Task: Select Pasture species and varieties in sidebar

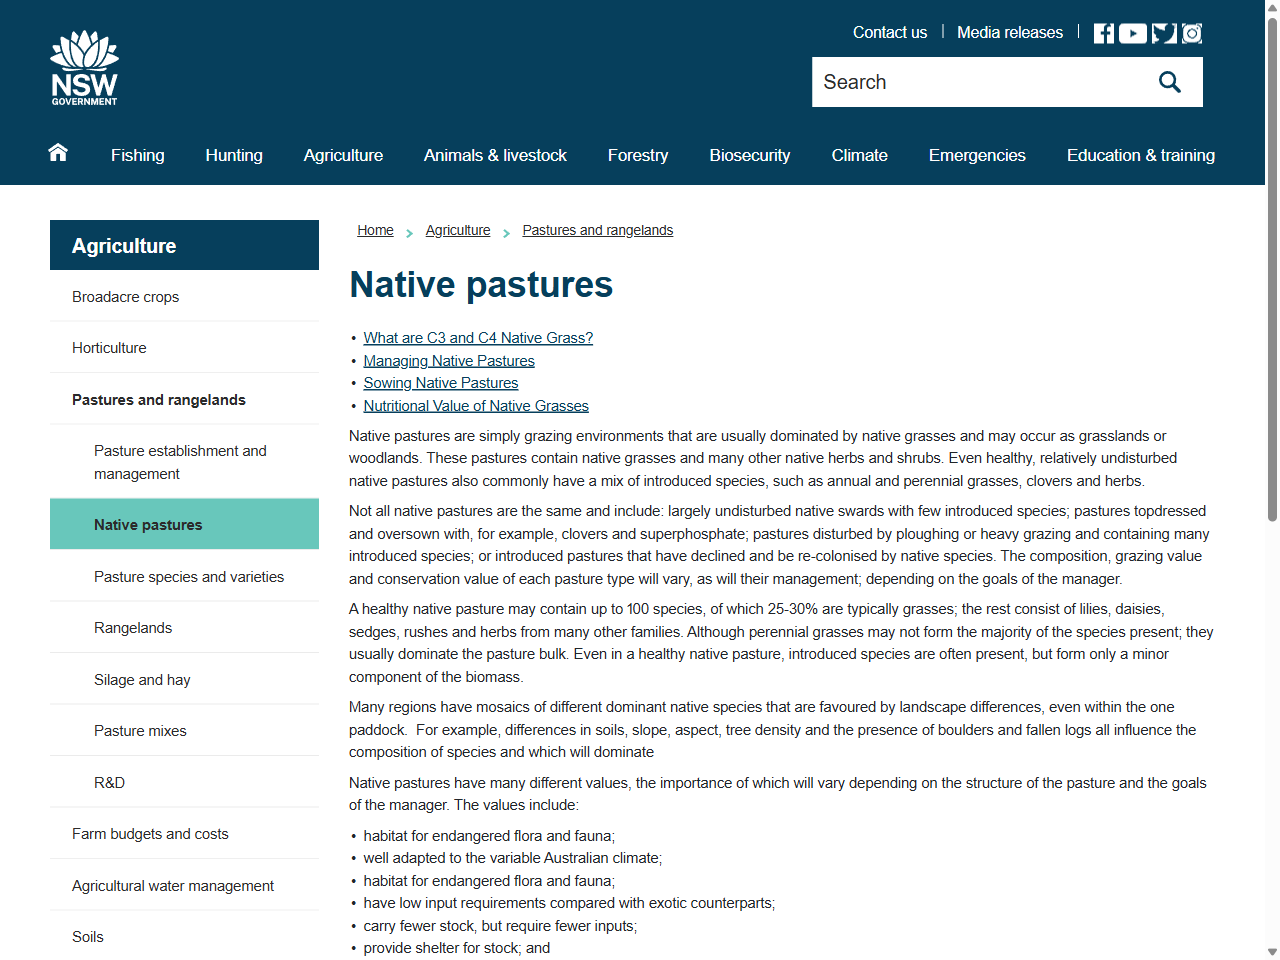Action: pos(189,576)
